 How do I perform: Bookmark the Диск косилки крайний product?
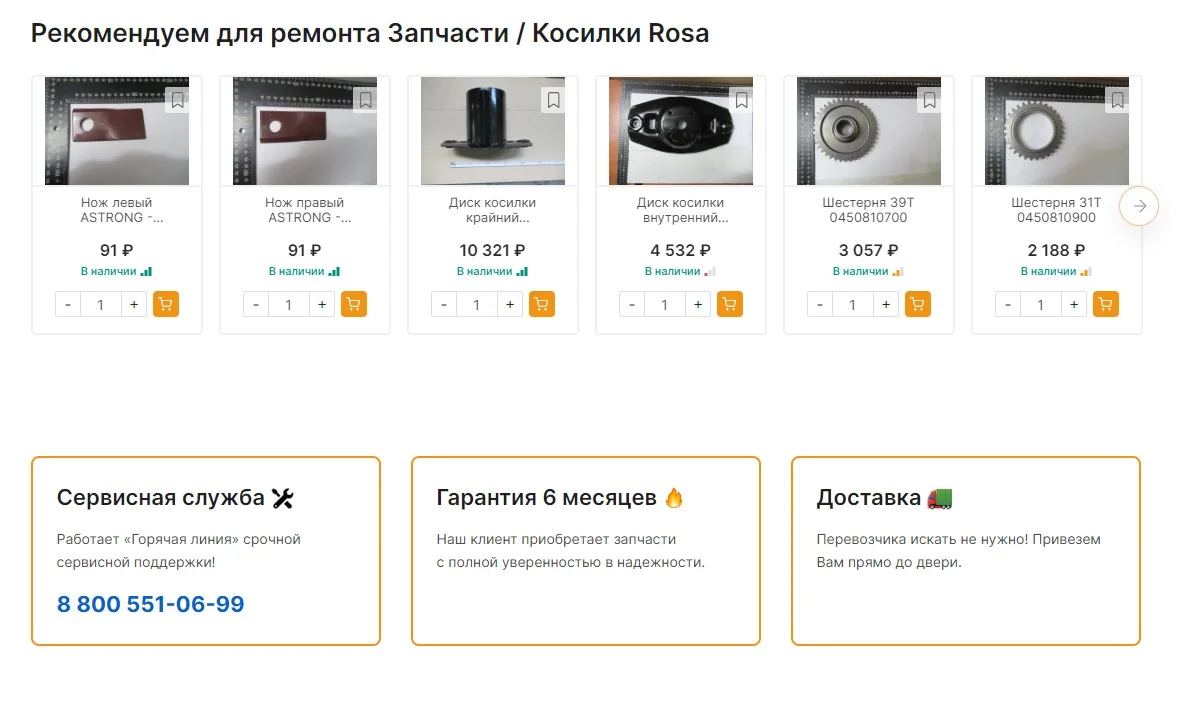point(553,100)
